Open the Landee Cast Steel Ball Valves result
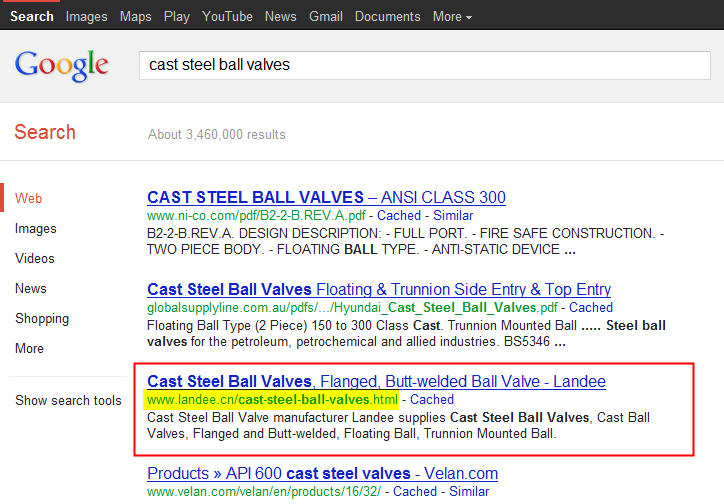724x504 pixels. (376, 381)
